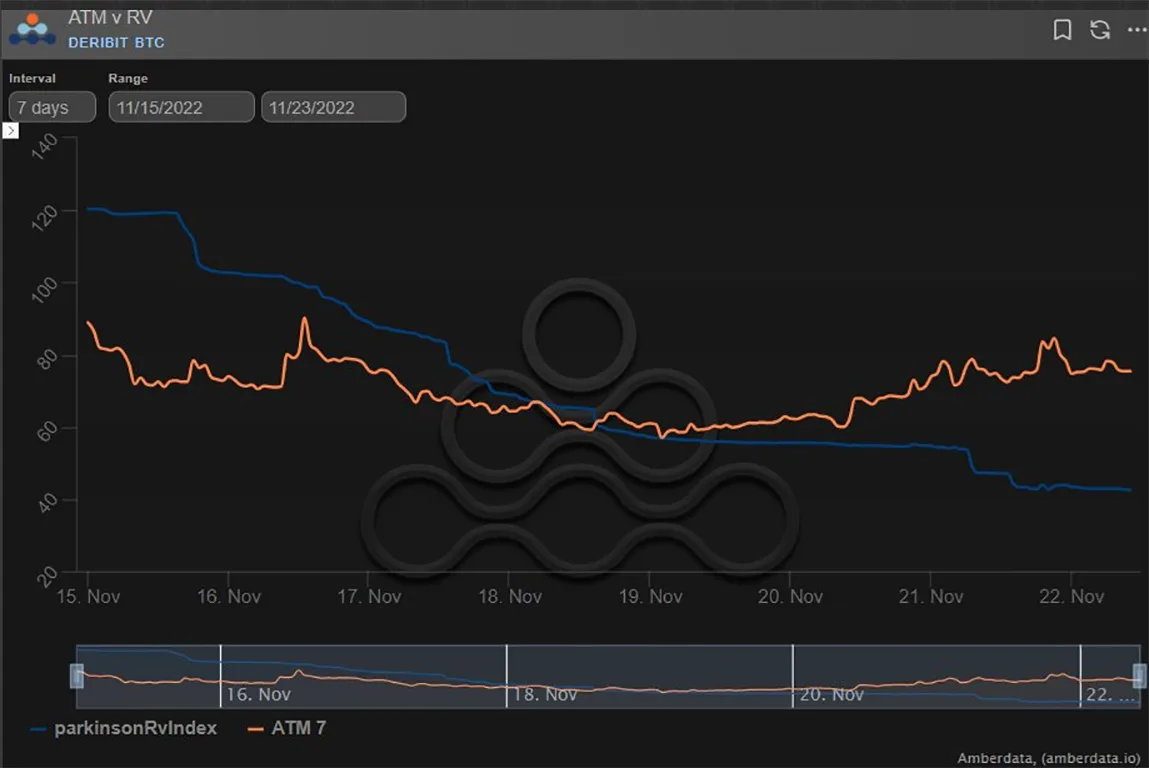Click the DERIBIT BTC subtitle
The image size is (1149, 768).
click(x=117, y=43)
